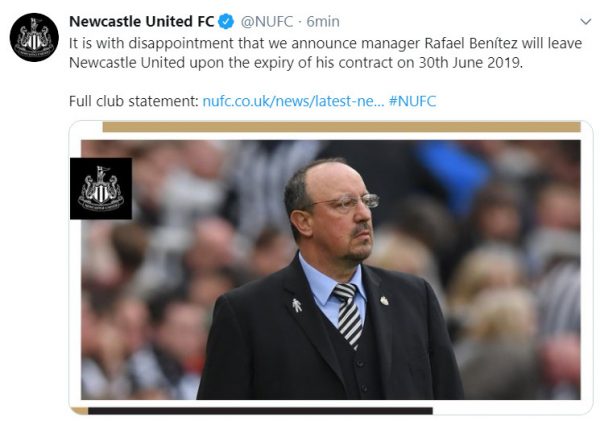
Task: Click the Newcastle United FC display name
Action: click(x=142, y=21)
